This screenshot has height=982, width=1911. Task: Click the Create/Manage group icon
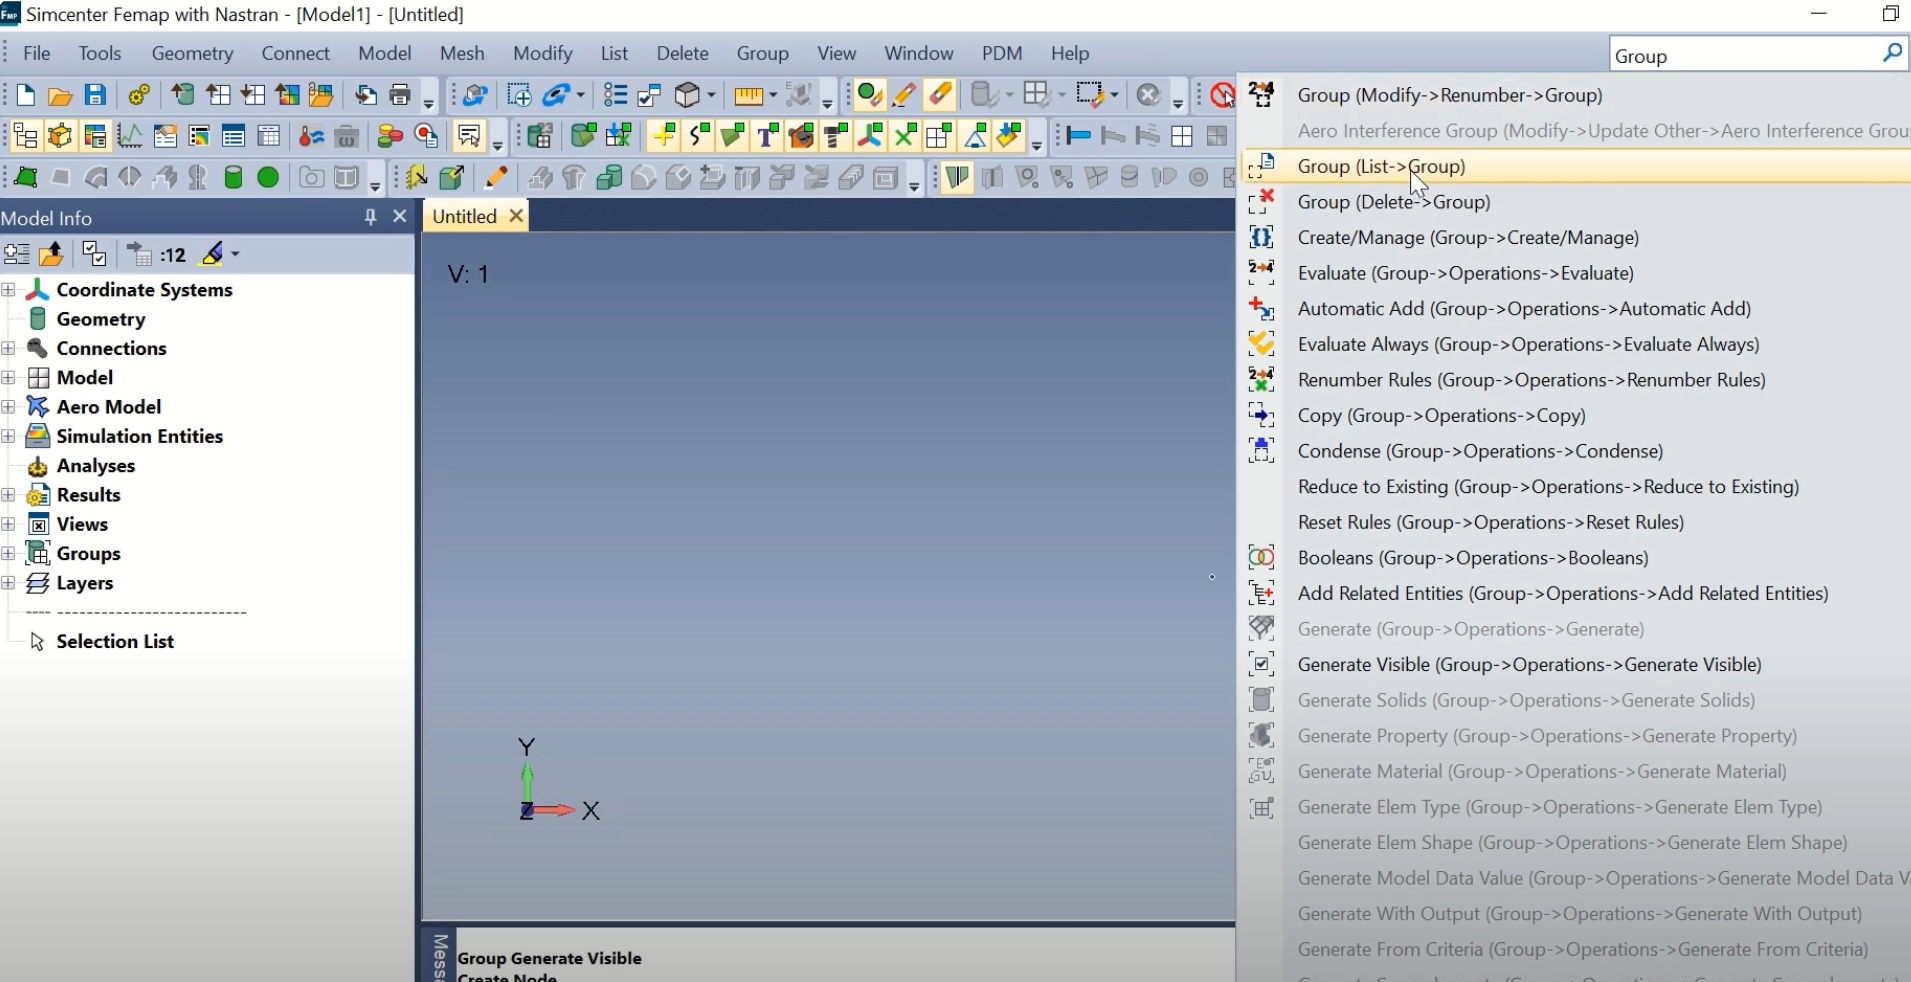click(x=1262, y=238)
